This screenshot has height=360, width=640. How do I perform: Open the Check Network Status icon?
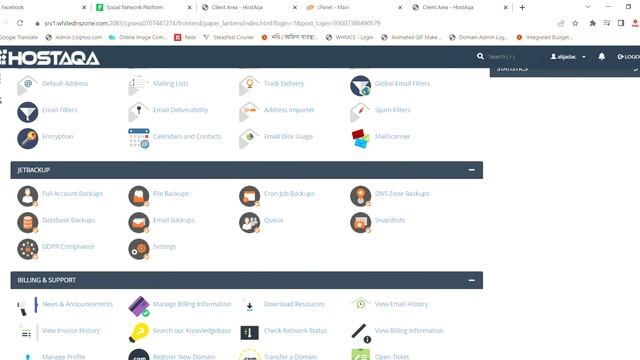pos(249,333)
